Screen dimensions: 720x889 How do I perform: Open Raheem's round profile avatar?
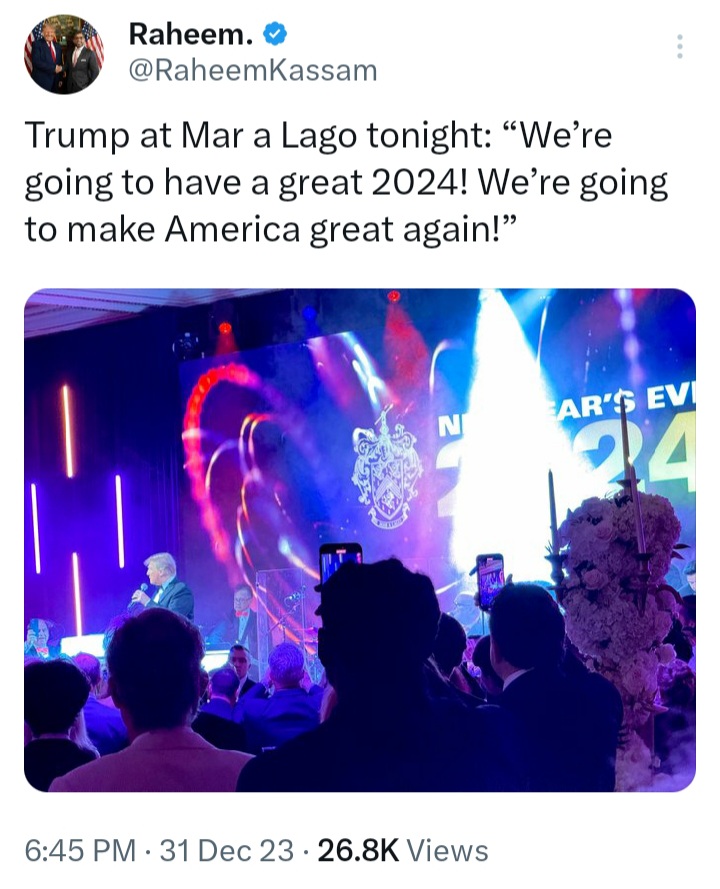pyautogui.click(x=63, y=54)
